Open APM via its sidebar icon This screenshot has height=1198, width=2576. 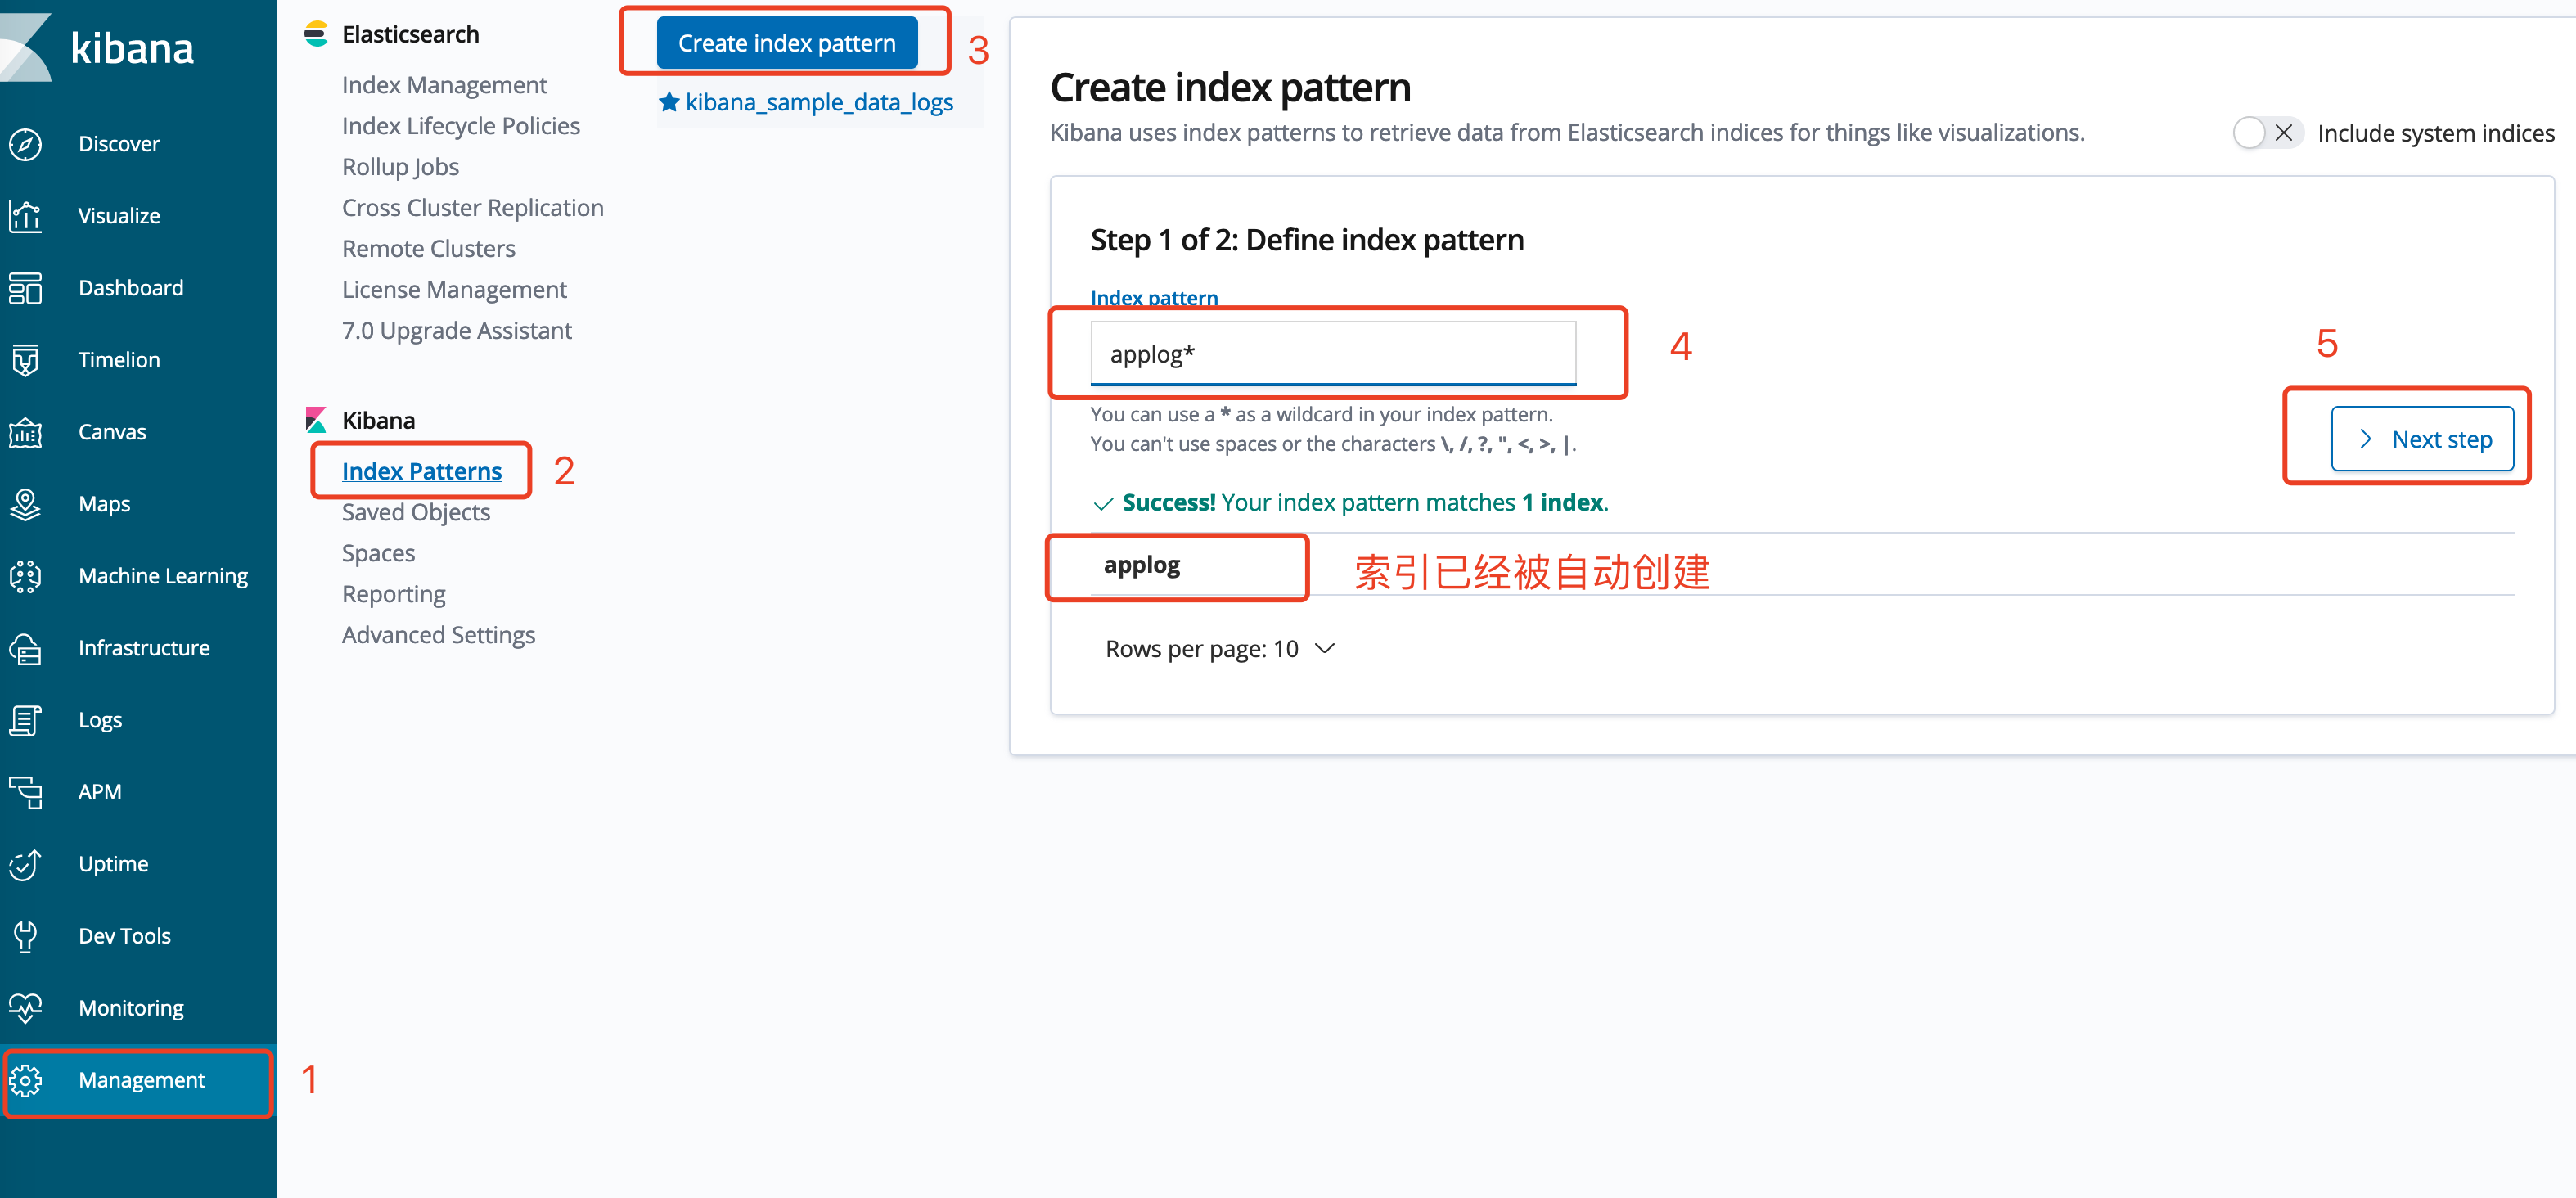(x=25, y=792)
